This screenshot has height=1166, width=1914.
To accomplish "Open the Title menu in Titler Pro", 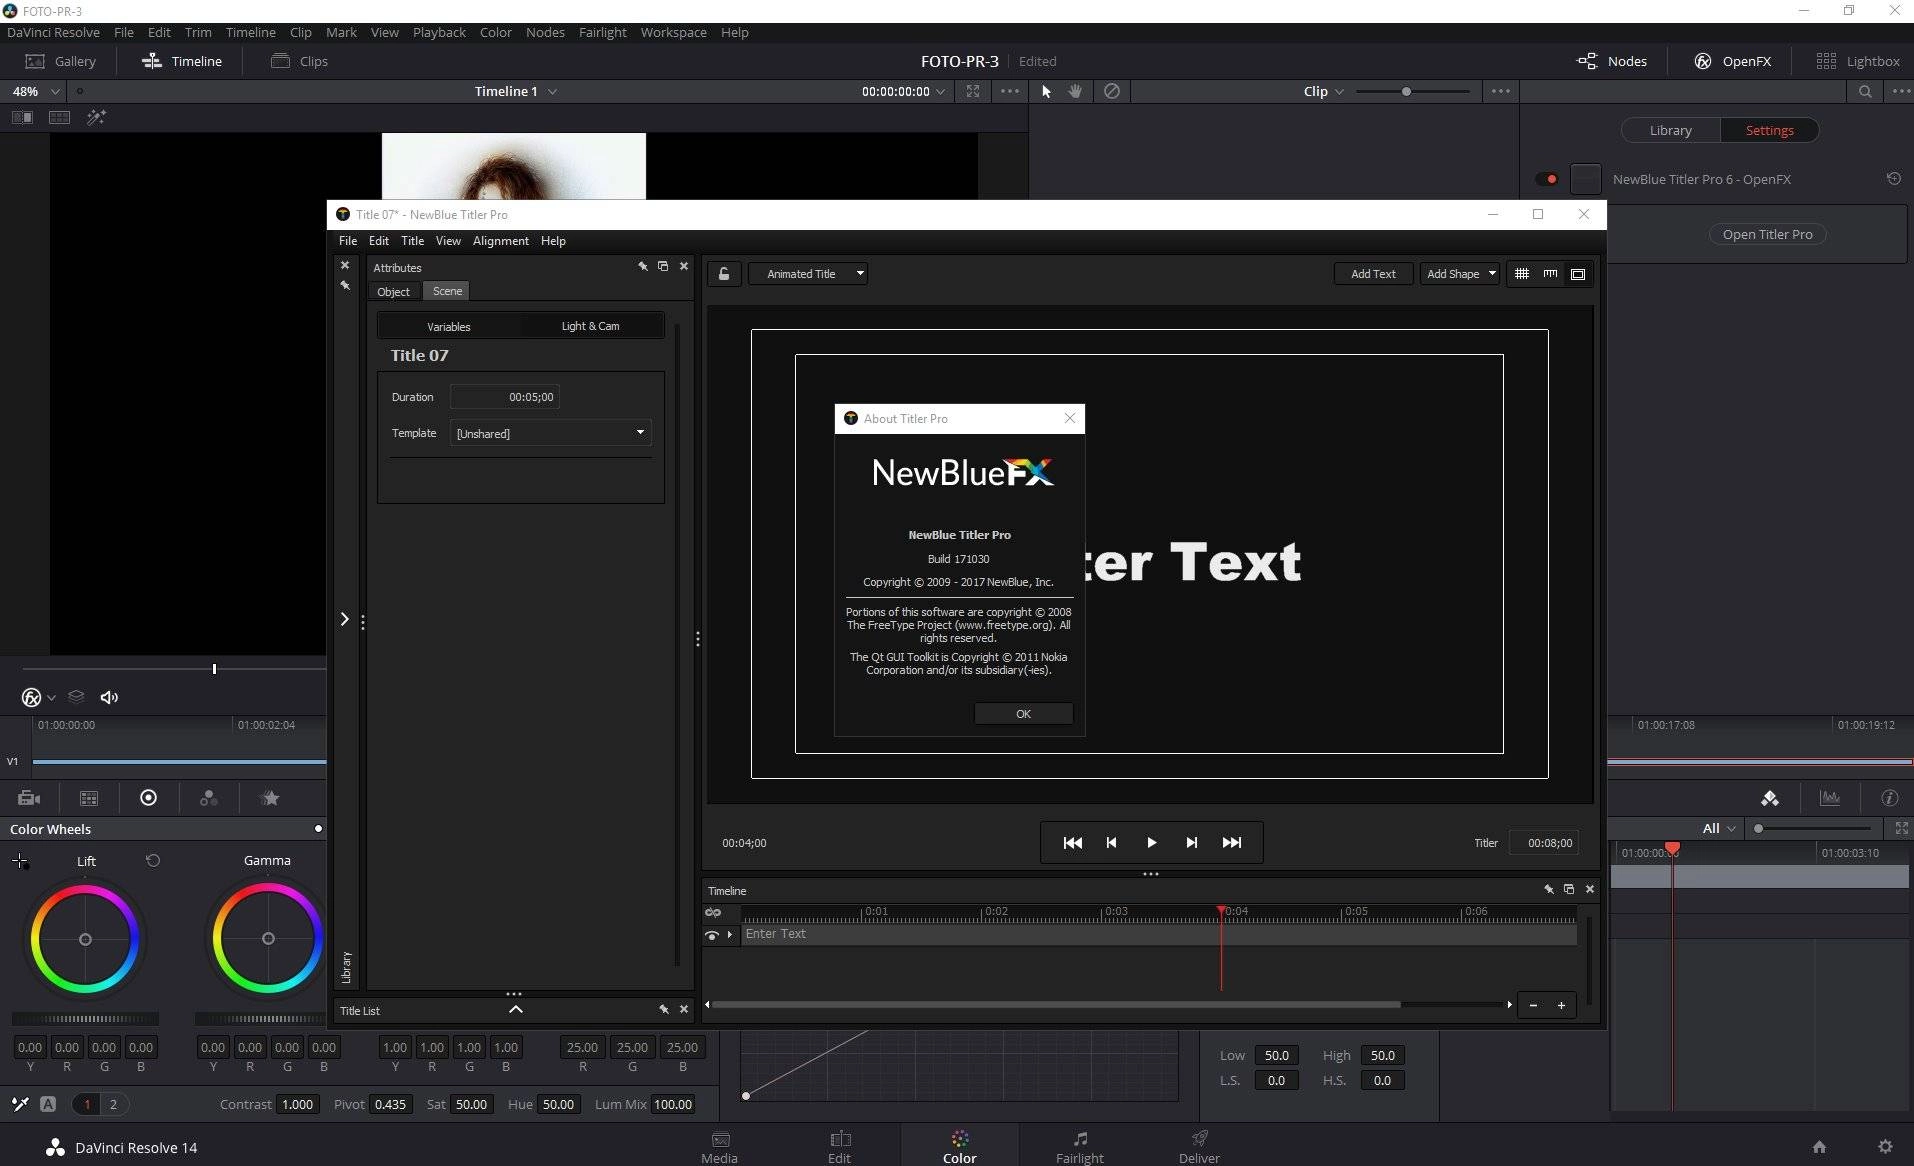I will click(412, 241).
